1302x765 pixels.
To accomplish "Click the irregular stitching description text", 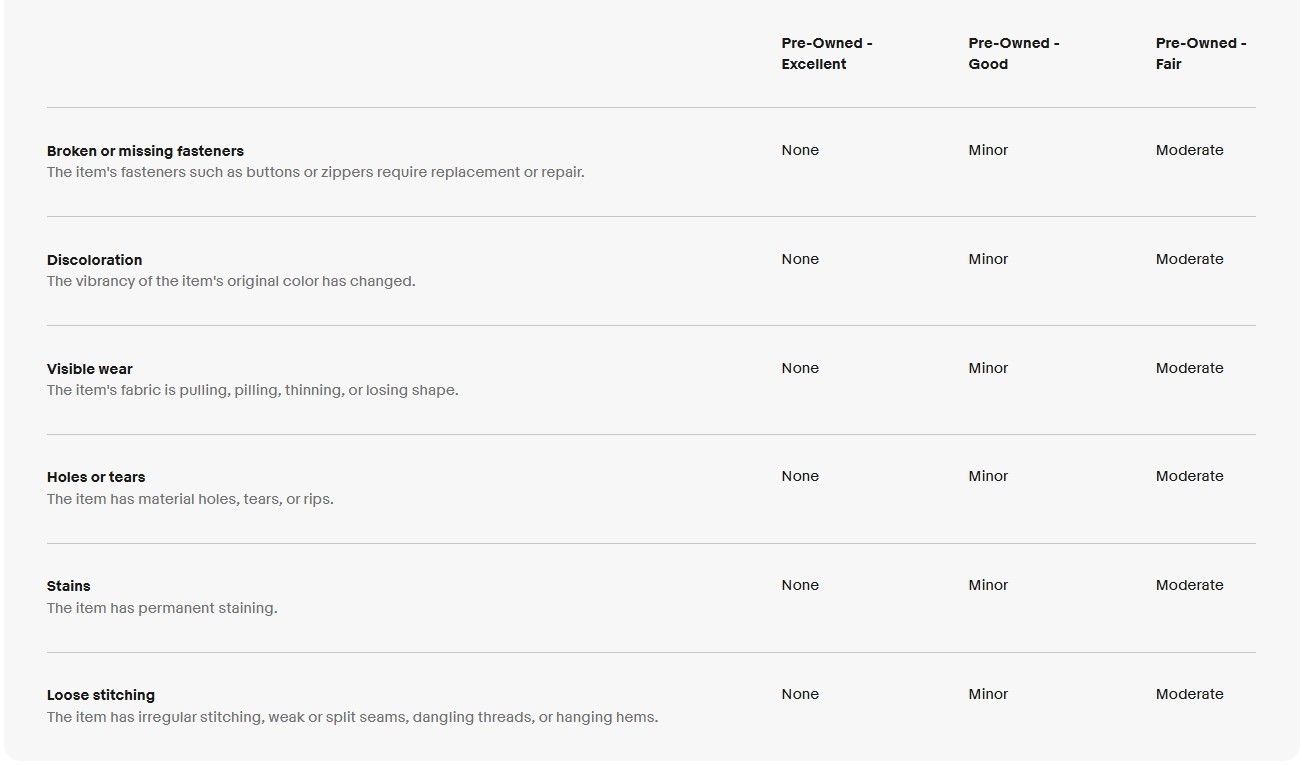I will pyautogui.click(x=352, y=717).
